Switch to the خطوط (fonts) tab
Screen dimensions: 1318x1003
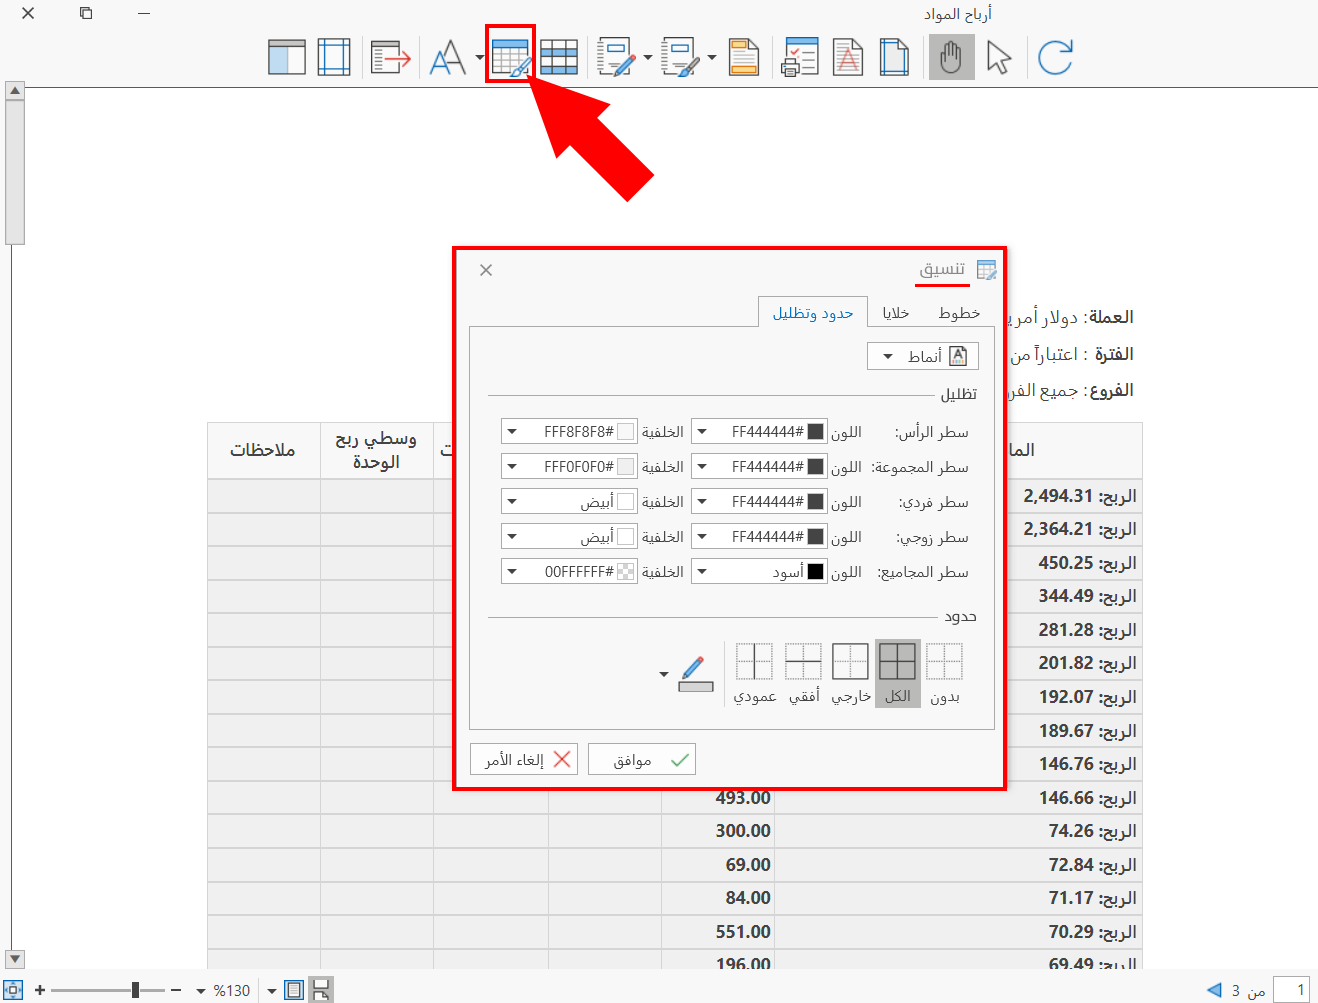point(959,313)
